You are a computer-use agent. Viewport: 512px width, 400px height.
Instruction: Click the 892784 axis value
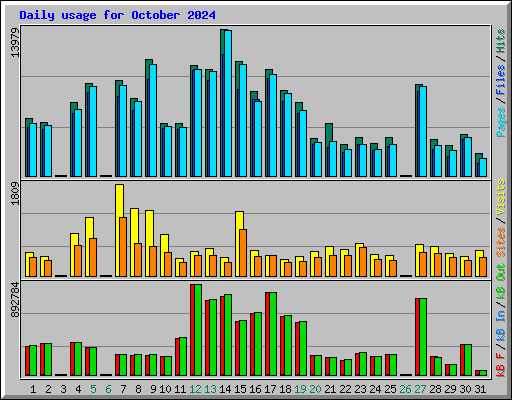pyautogui.click(x=15, y=300)
